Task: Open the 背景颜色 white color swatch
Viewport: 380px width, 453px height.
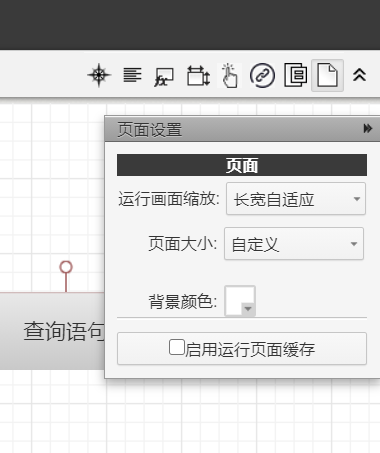Action: [240, 301]
